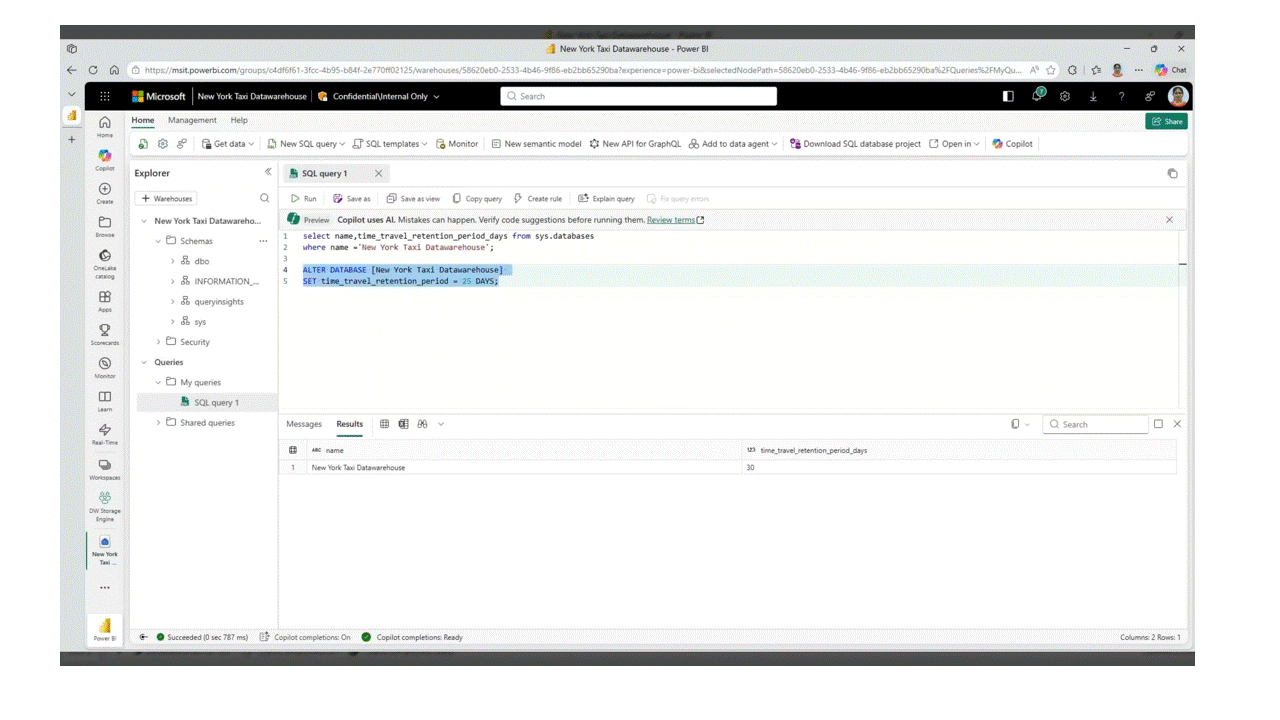The image size is (1280, 720).
Task: Open OneLake catalog in the left navigation
Action: coord(105,262)
